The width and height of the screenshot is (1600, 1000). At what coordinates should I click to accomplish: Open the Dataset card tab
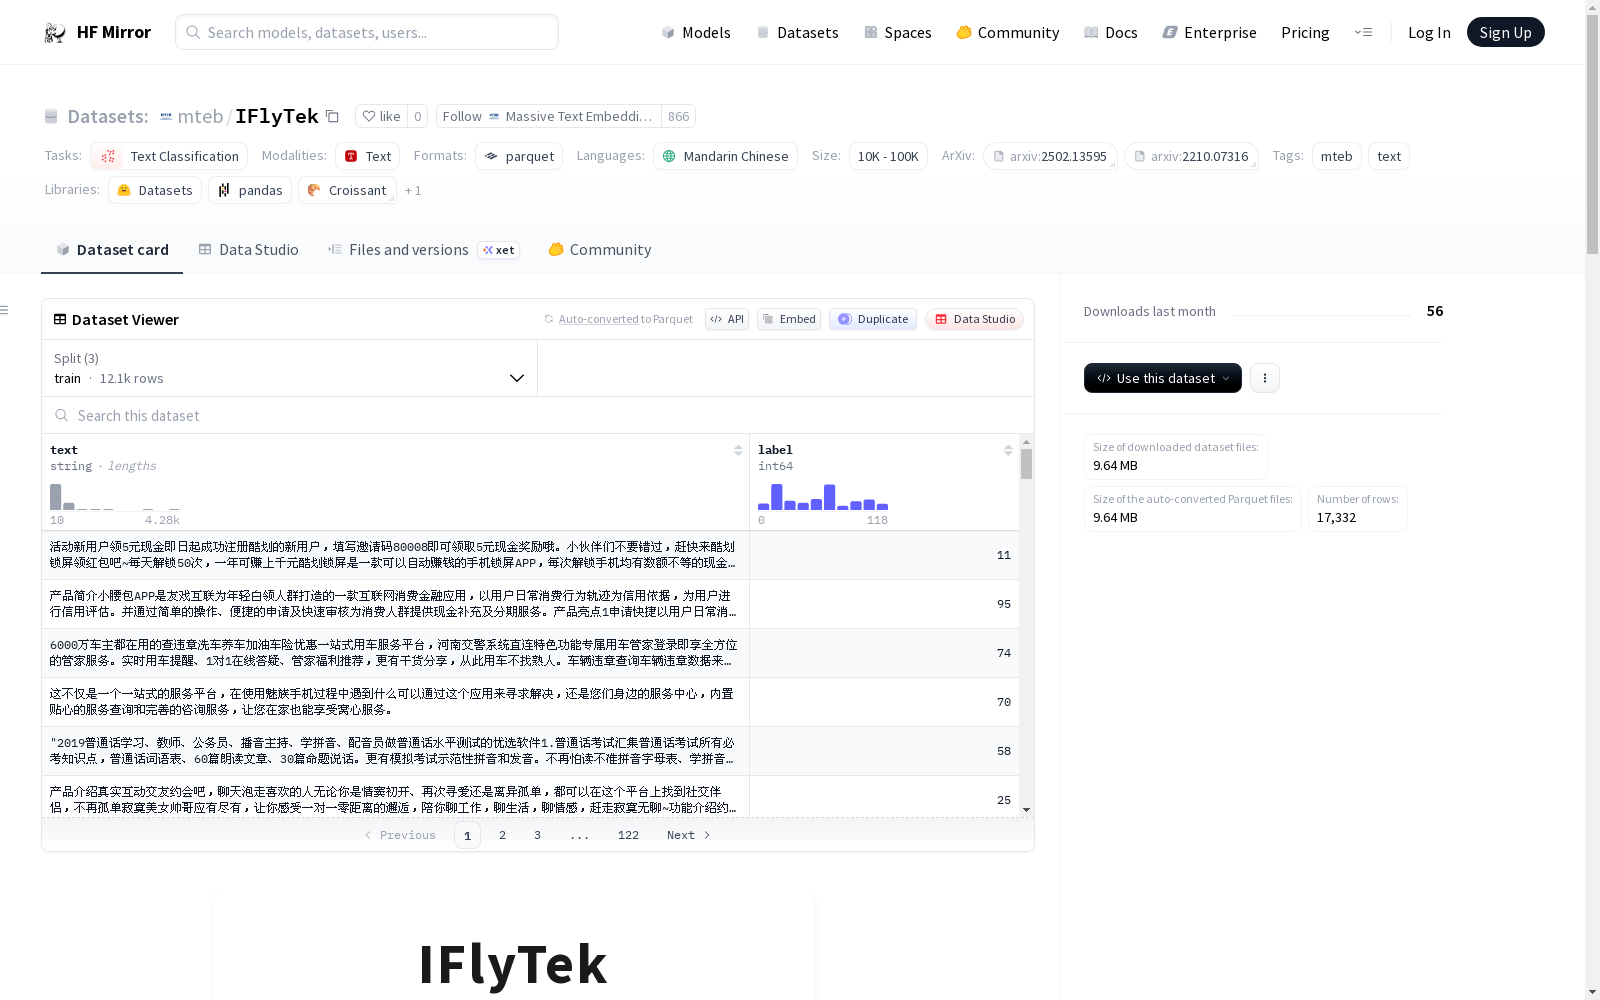[x=112, y=250]
